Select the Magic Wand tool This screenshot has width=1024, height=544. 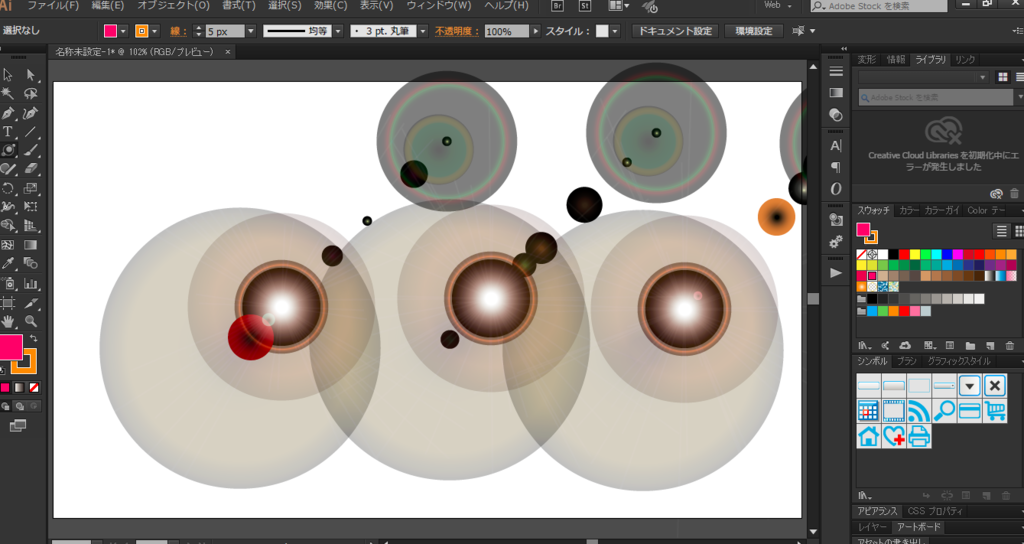(8, 93)
